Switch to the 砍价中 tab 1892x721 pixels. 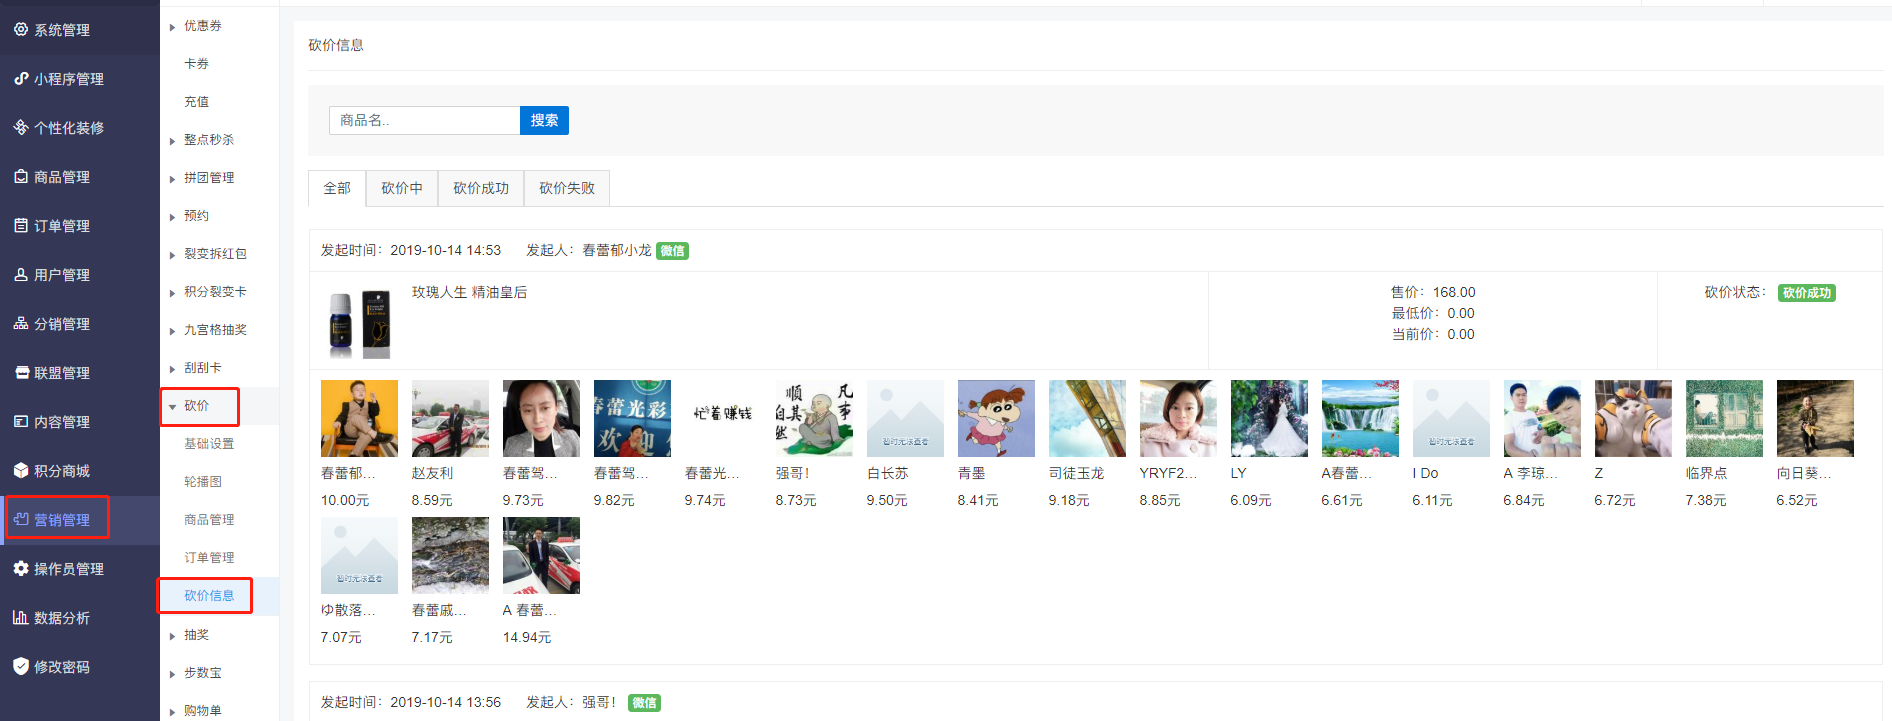pyautogui.click(x=402, y=188)
